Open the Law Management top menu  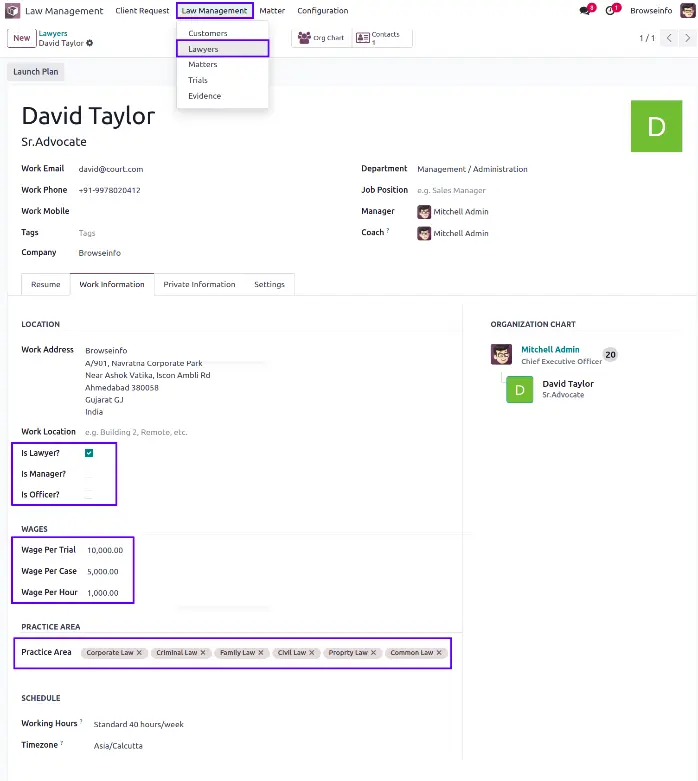[x=215, y=10]
